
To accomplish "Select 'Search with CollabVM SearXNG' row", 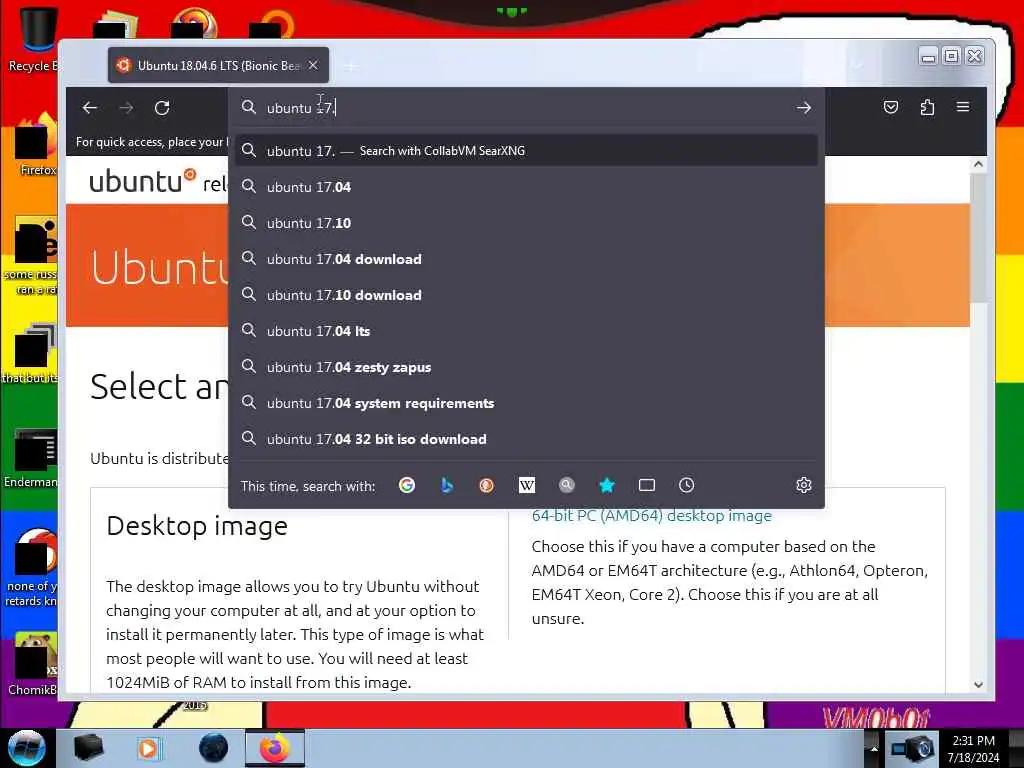I will pyautogui.click(x=526, y=151).
